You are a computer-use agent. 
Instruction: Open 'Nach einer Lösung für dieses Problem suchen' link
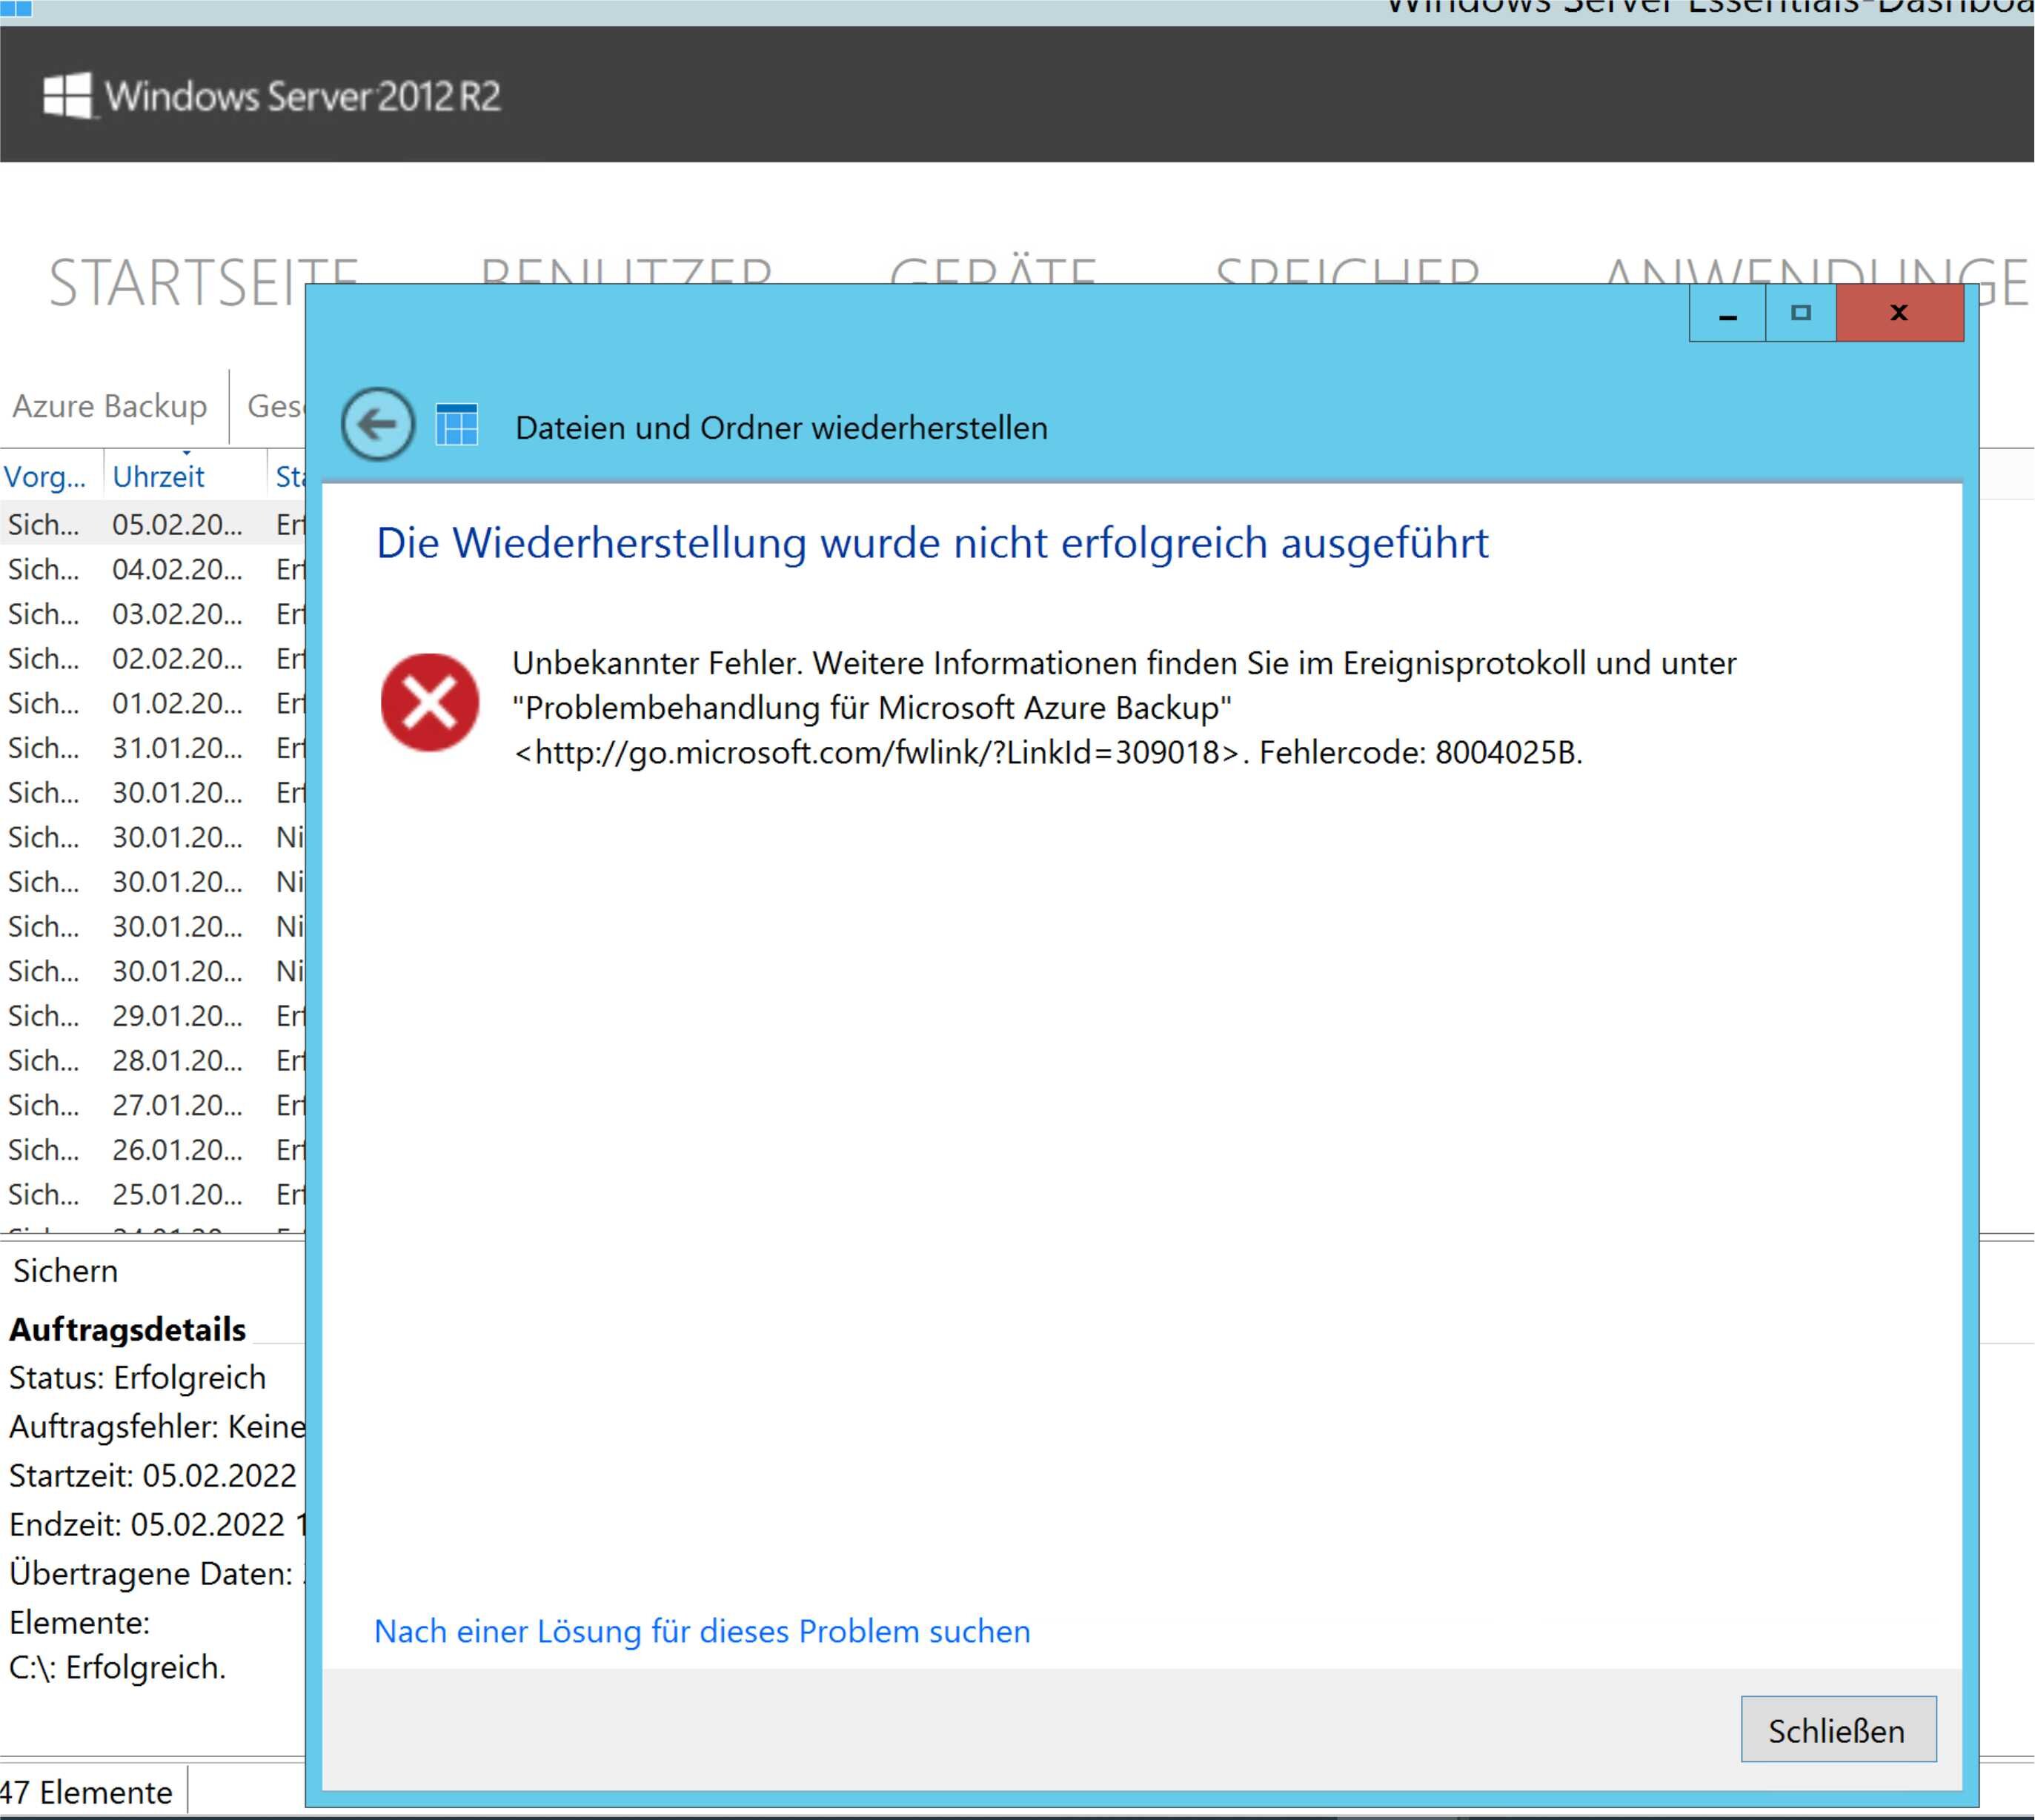point(702,1631)
